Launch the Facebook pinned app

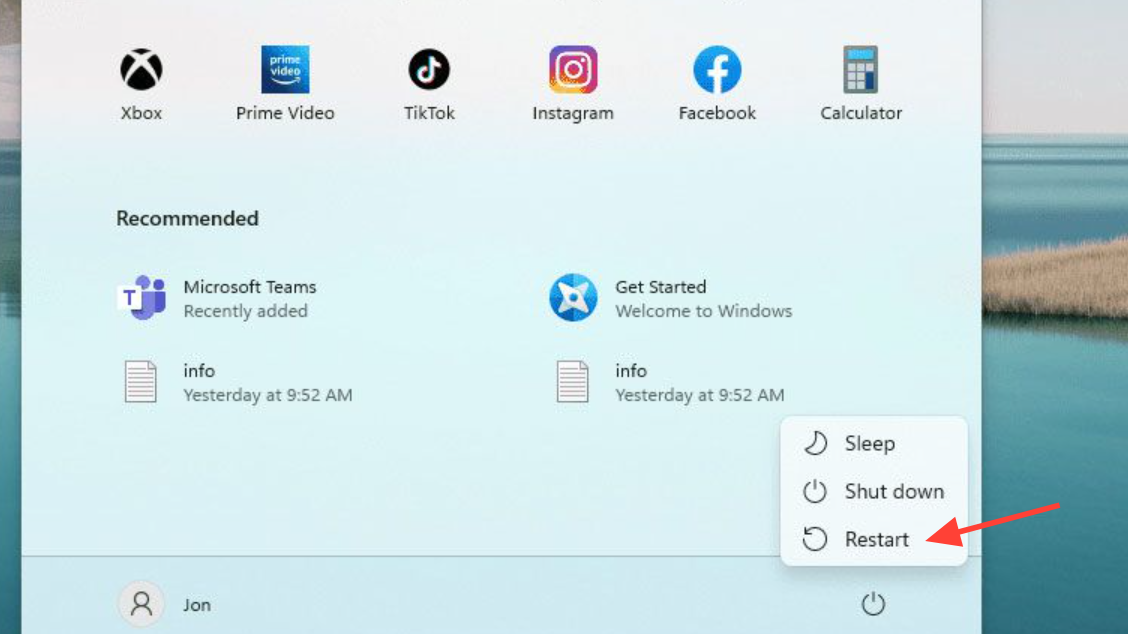[x=717, y=71]
